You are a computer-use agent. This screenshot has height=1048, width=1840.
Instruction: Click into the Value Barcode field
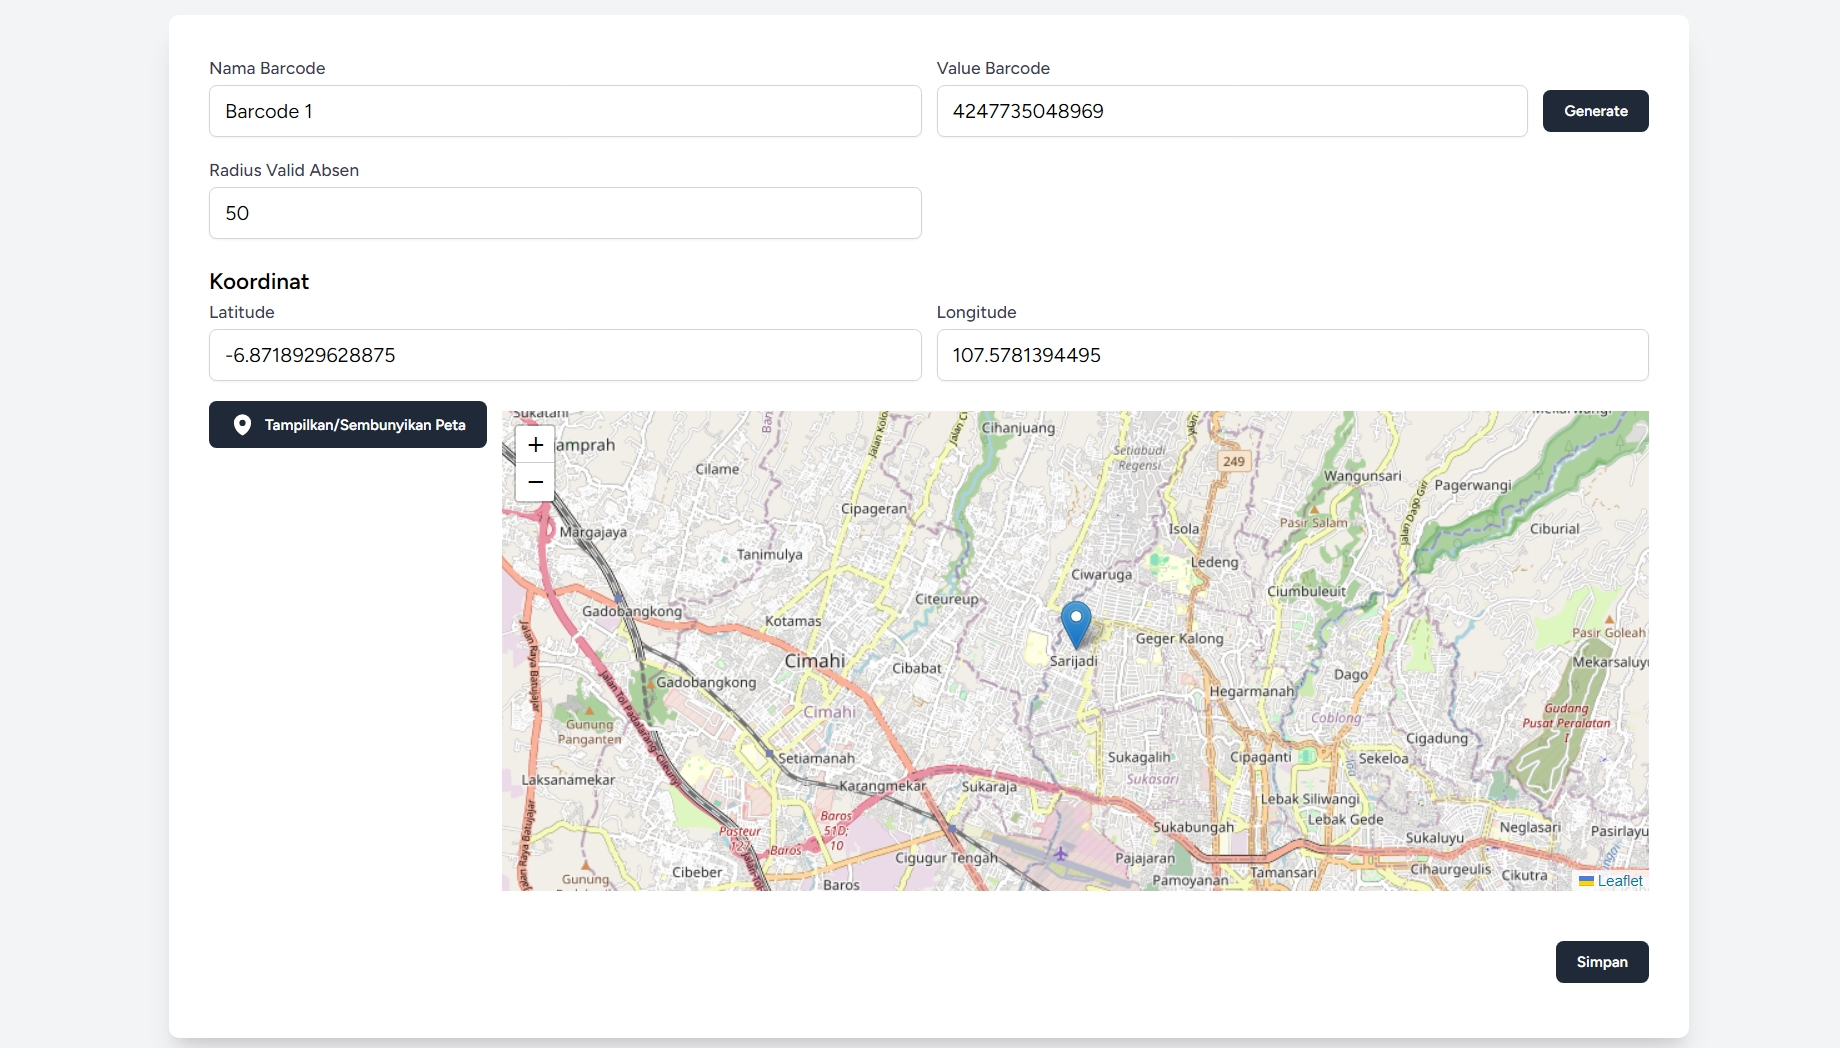tap(1231, 111)
